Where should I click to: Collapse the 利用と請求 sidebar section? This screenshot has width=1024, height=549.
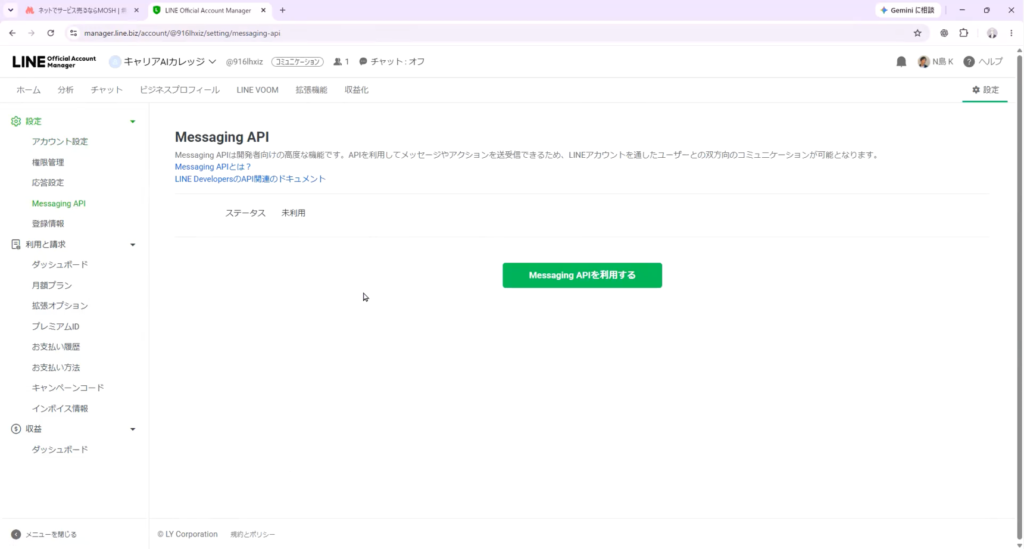[133, 245]
